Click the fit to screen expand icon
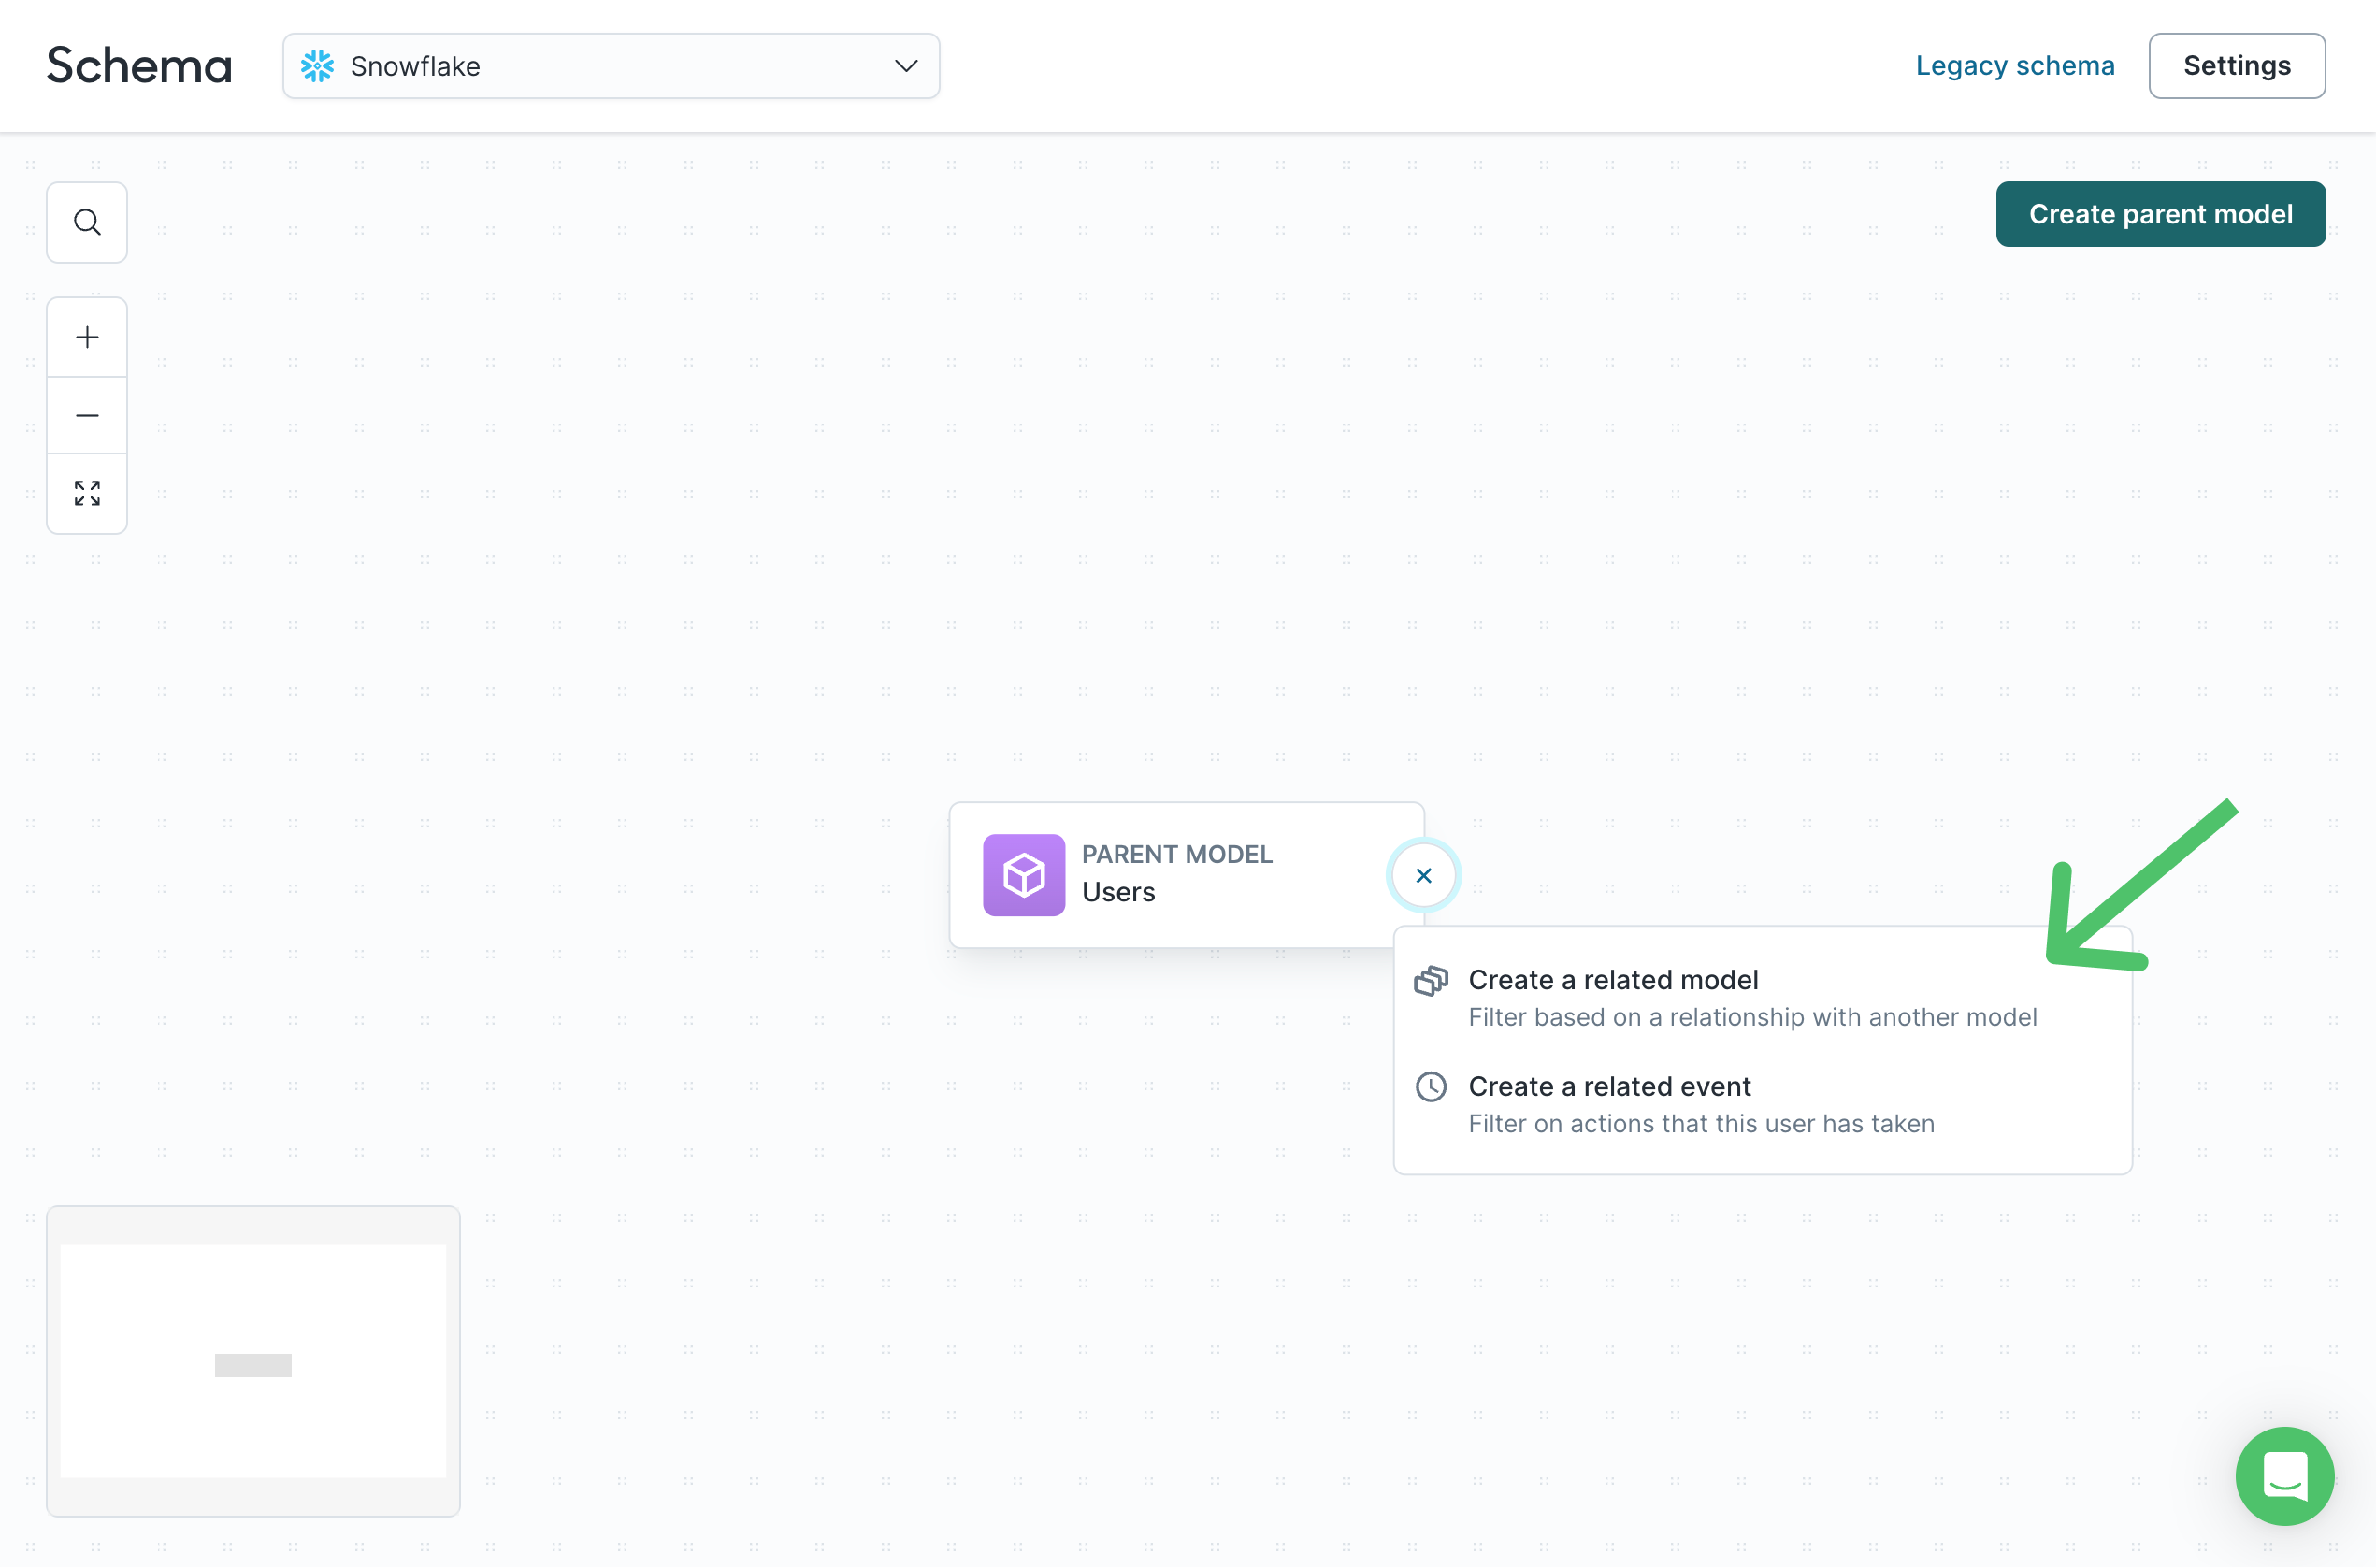This screenshot has height=1568, width=2376. pyautogui.click(x=88, y=494)
